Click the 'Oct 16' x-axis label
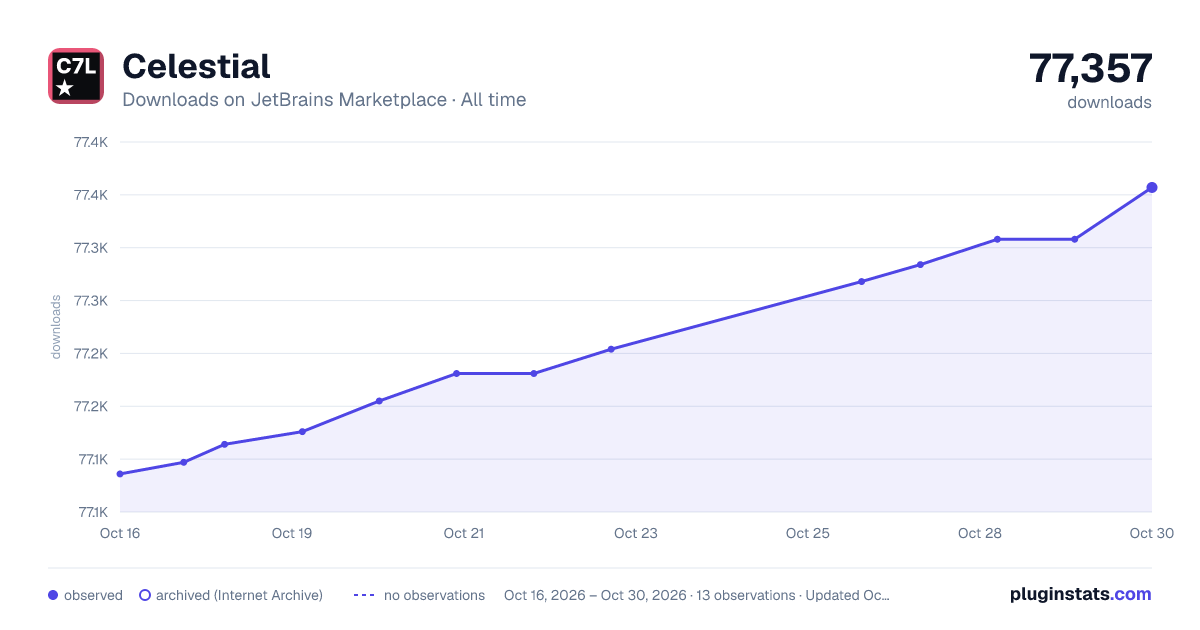Viewport: 1200px width, 630px height. pyautogui.click(x=120, y=533)
